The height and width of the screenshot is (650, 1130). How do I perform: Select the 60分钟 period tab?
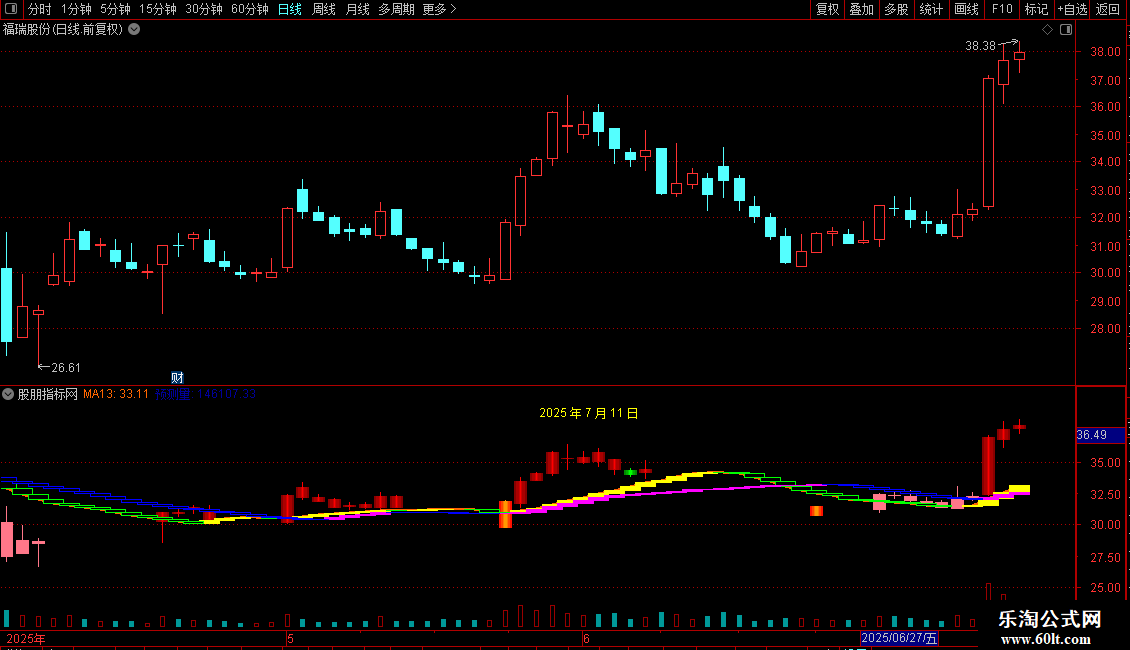click(249, 9)
